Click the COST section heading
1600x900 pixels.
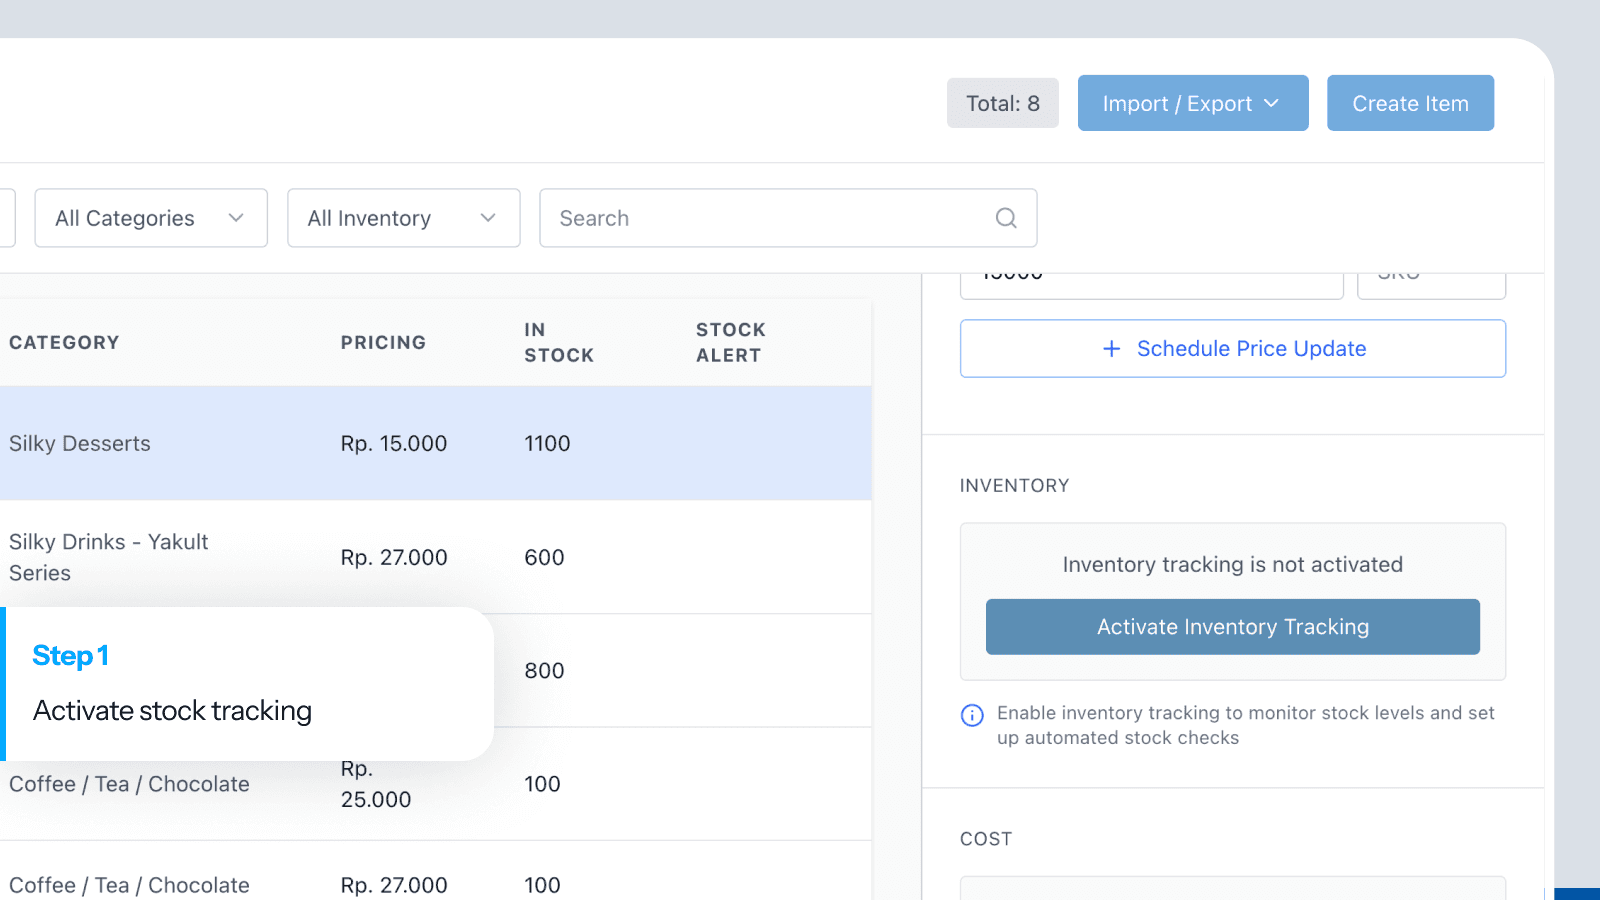click(986, 839)
